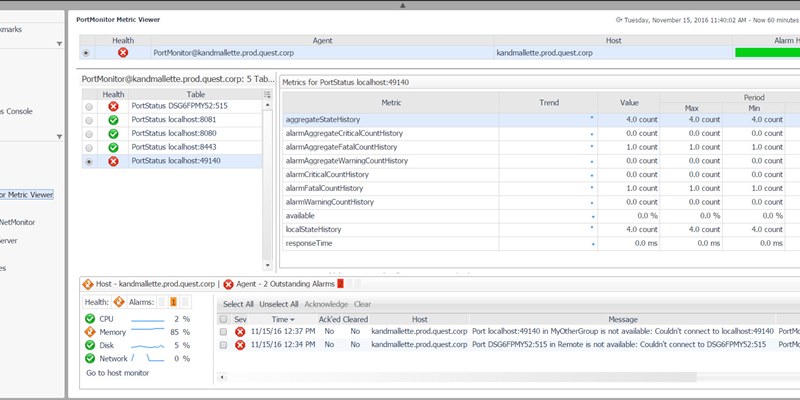
Task: Check the 12:34 PM alarm checkbox
Action: [224, 344]
